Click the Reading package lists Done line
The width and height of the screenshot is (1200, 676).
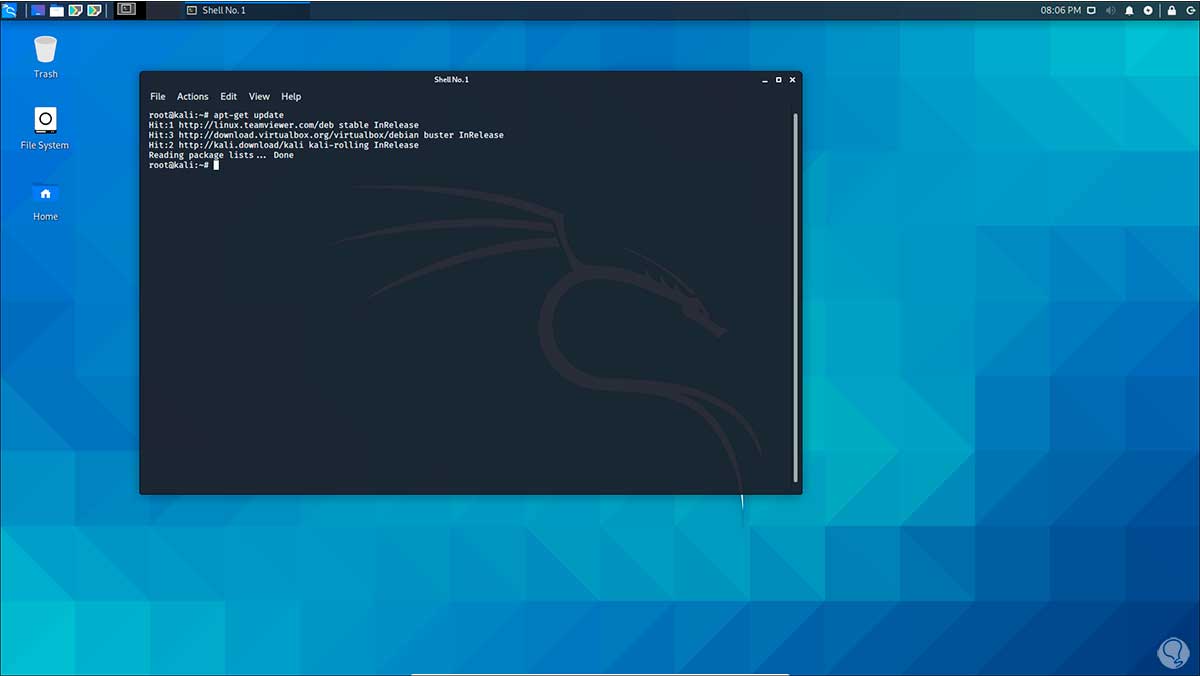(221, 155)
